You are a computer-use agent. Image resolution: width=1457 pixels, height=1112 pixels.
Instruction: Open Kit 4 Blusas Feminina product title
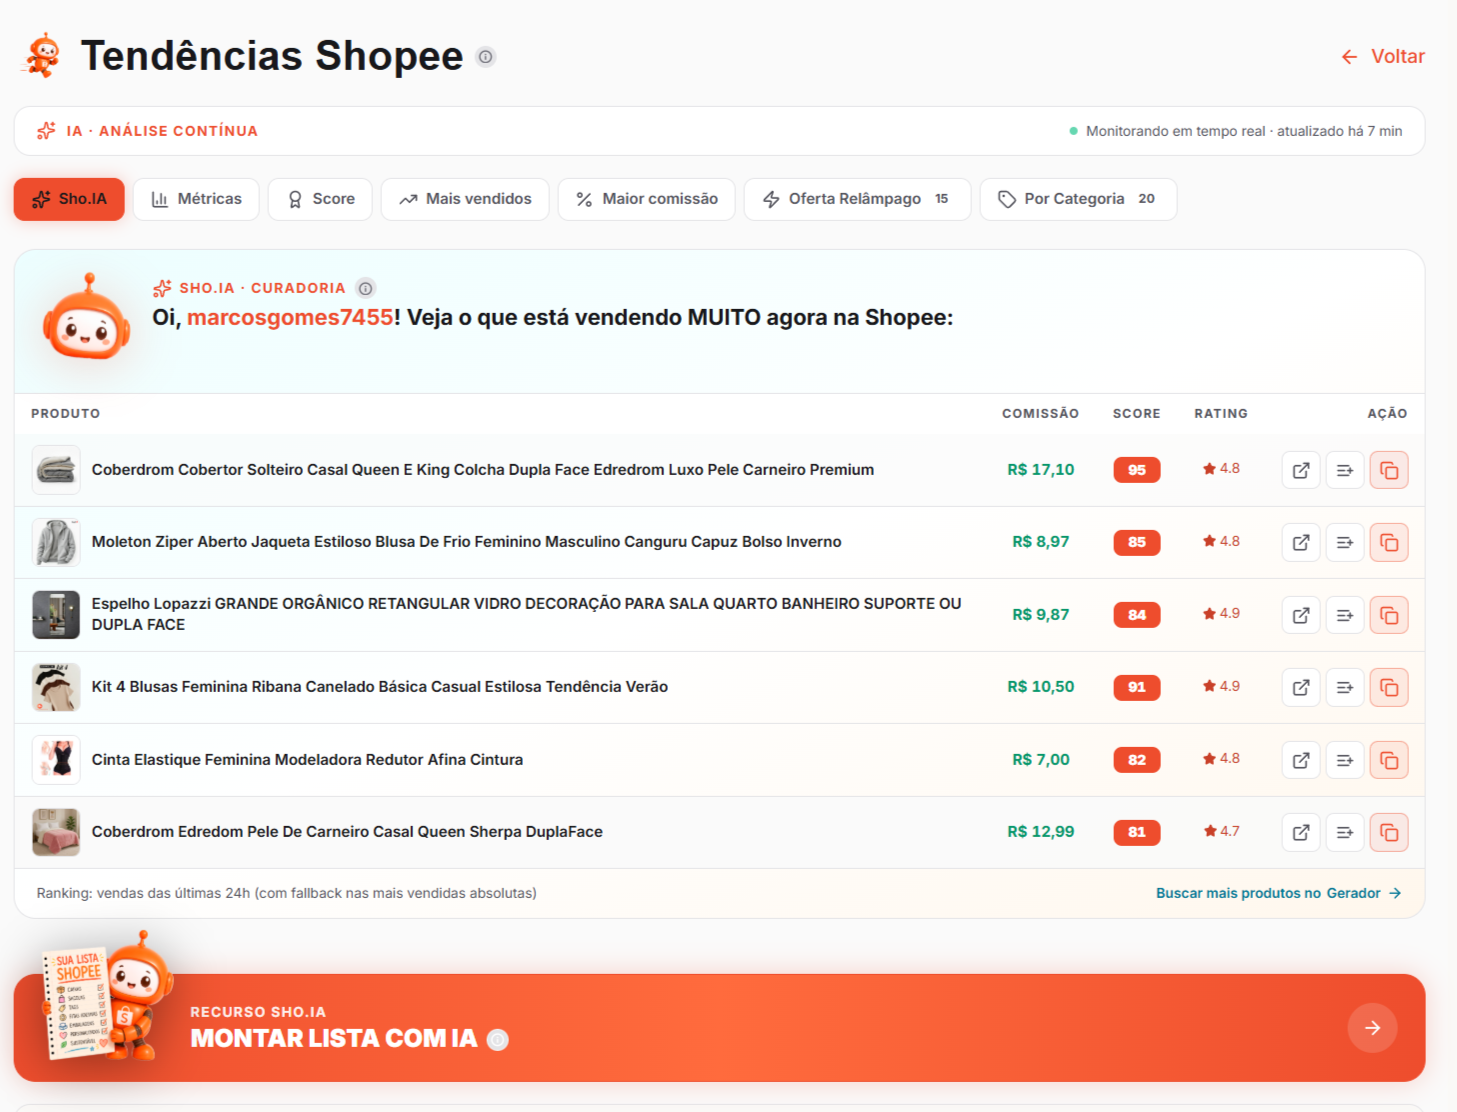tap(380, 687)
